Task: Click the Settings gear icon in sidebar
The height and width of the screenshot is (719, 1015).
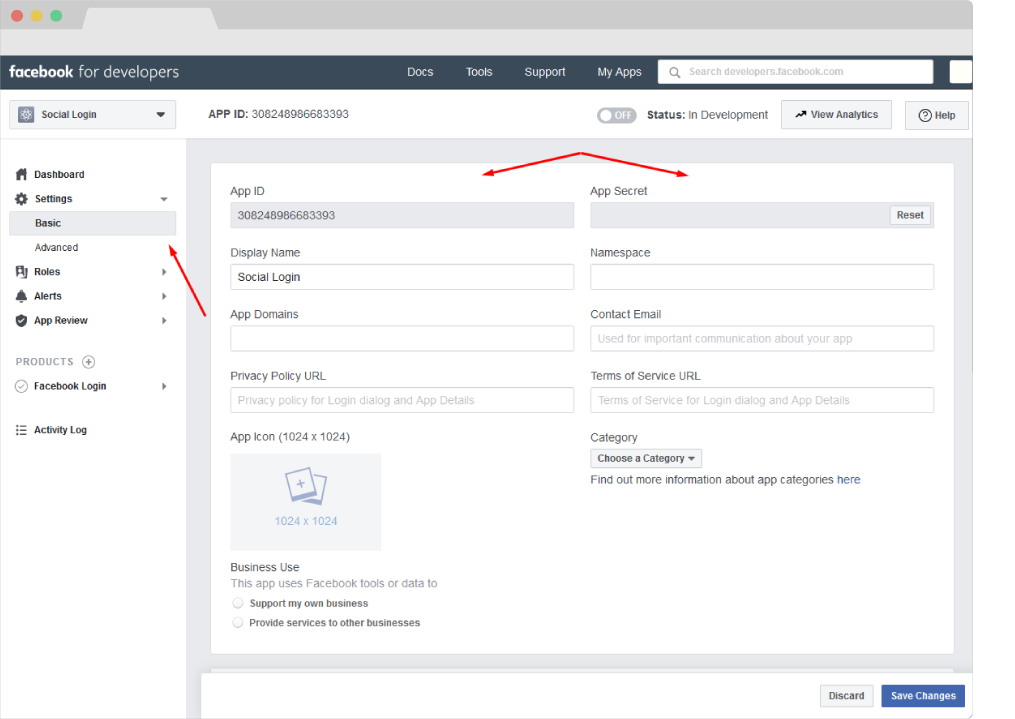Action: [x=21, y=199]
